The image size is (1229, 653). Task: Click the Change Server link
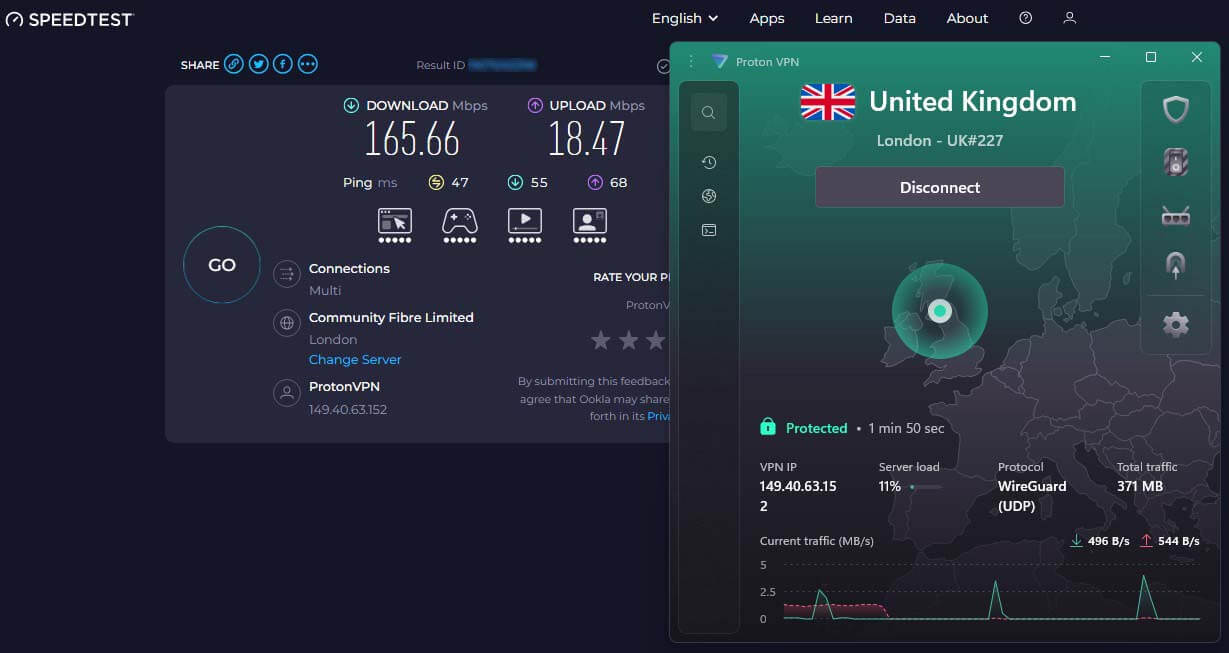pyautogui.click(x=355, y=359)
